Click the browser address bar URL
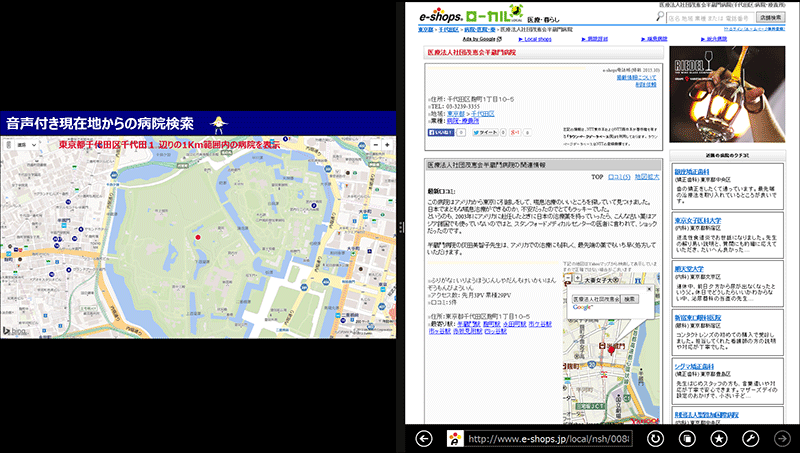 coord(549,438)
